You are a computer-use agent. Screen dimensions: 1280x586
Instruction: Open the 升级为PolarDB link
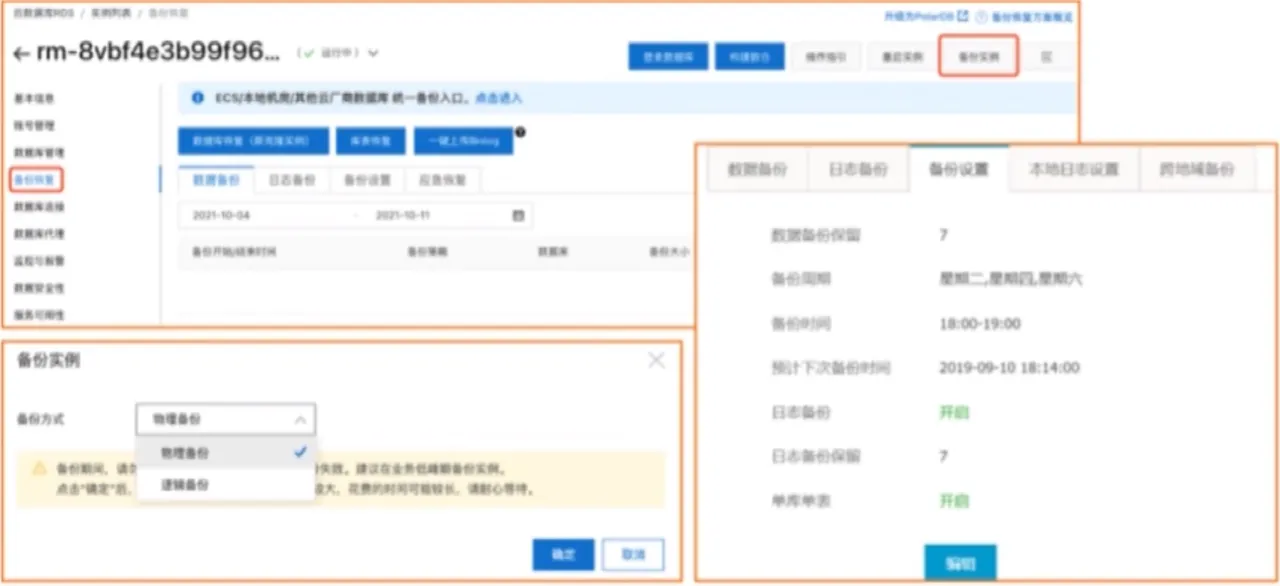(x=919, y=16)
